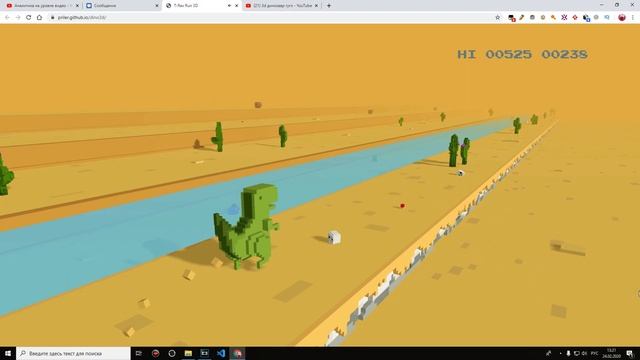Click the red diamond extension icon
Screen dimensions: 640x360
pyautogui.click(x=575, y=18)
